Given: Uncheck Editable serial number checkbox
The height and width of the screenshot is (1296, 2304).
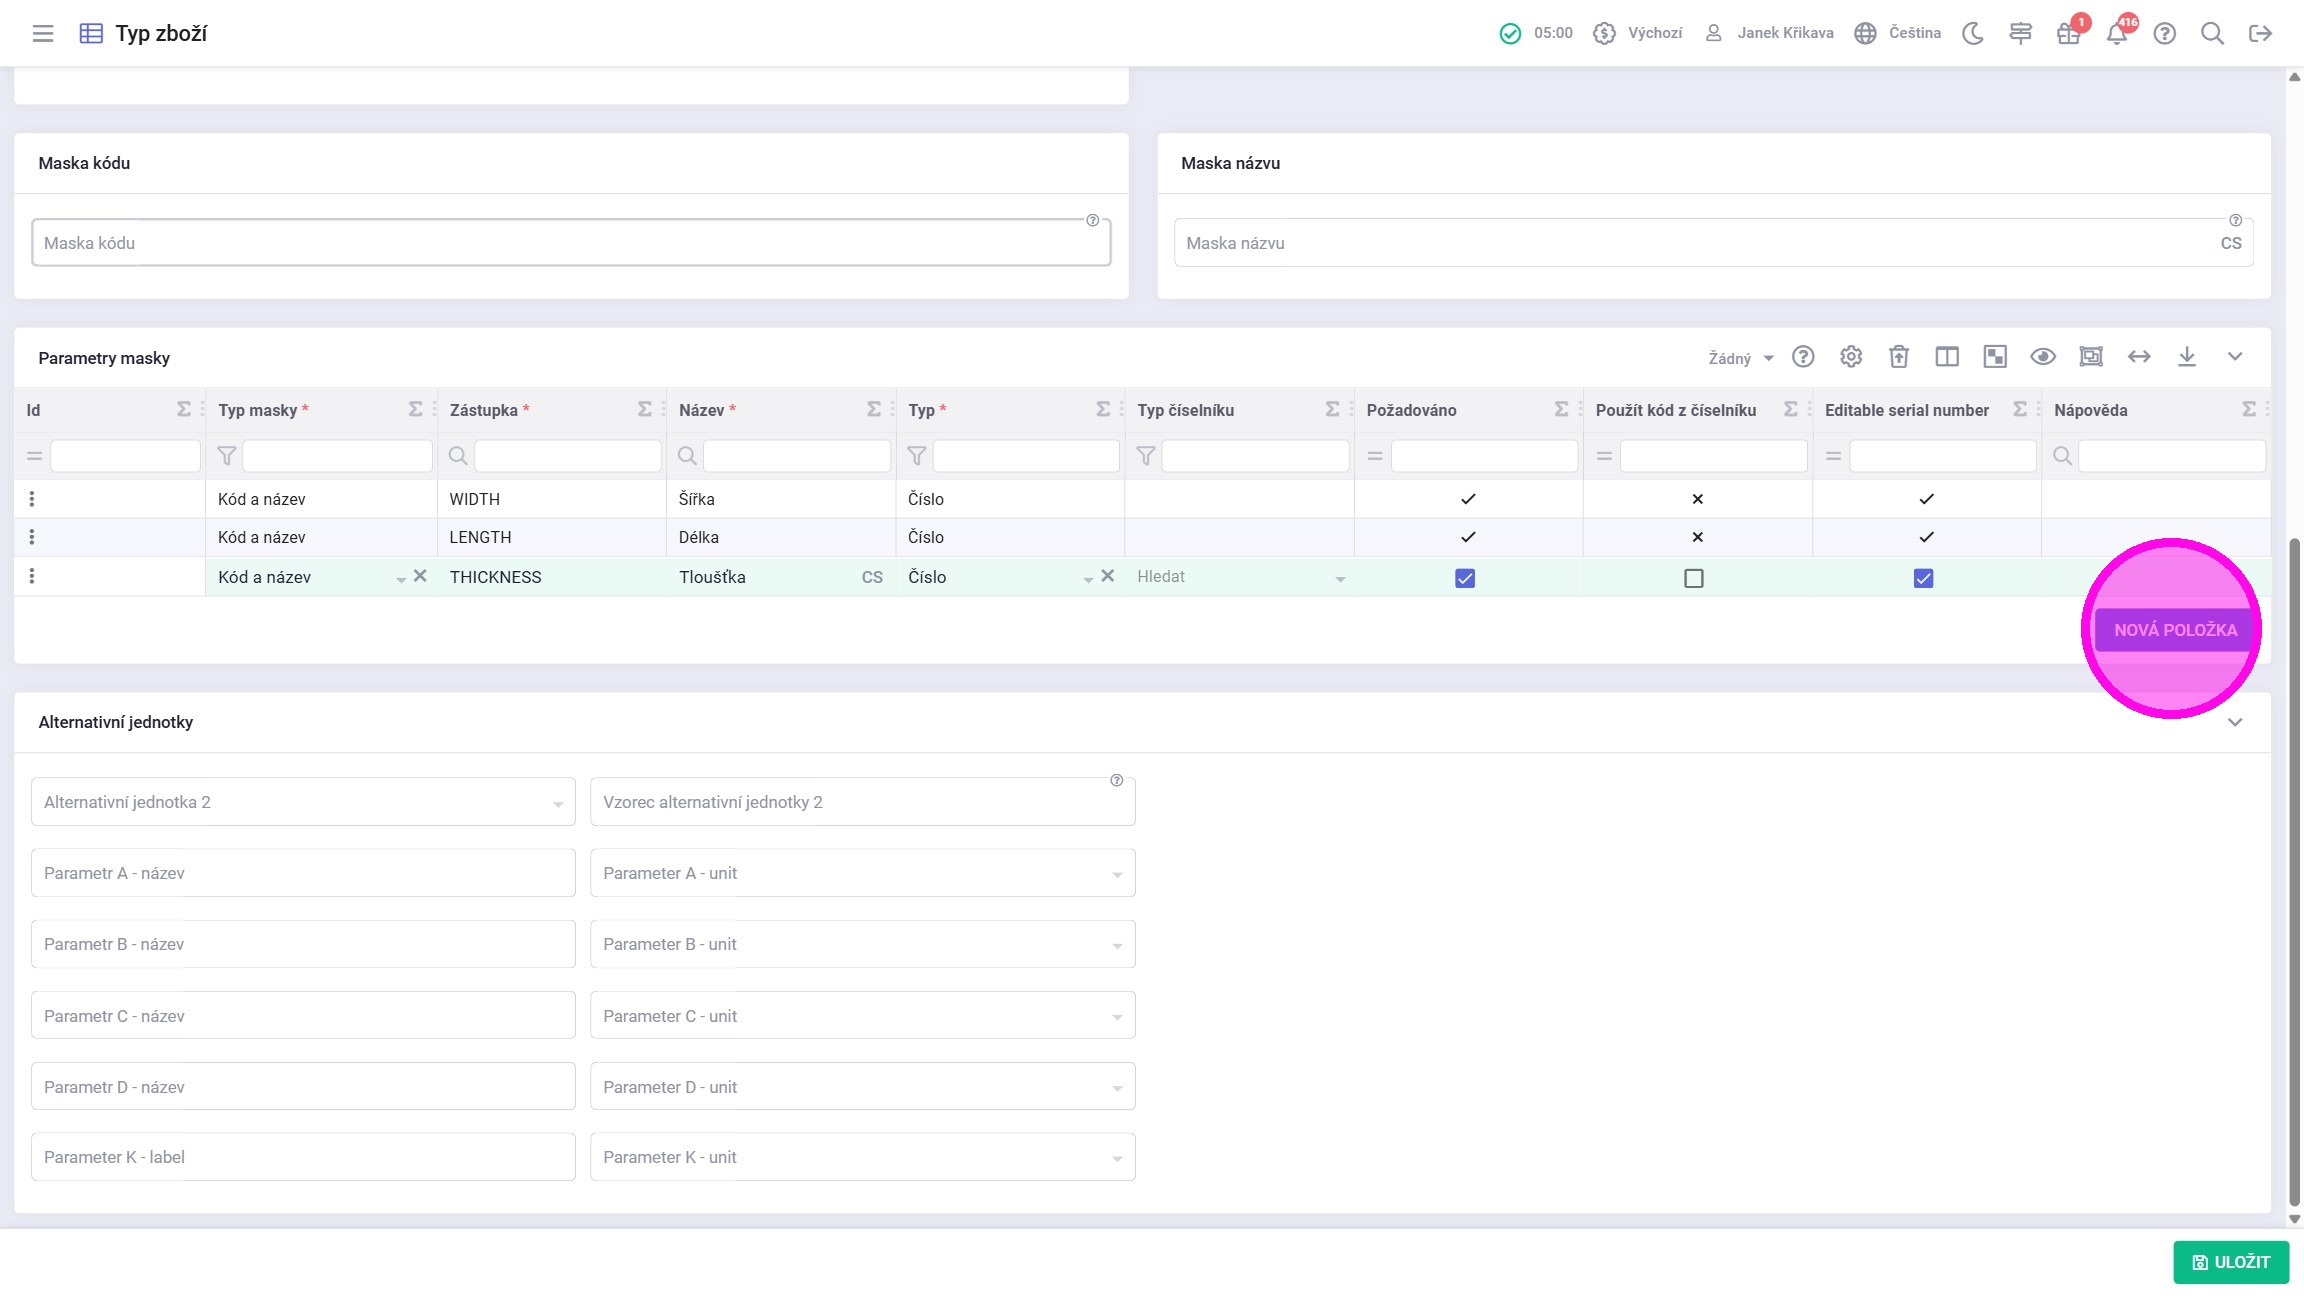Looking at the screenshot, I should [x=1923, y=578].
